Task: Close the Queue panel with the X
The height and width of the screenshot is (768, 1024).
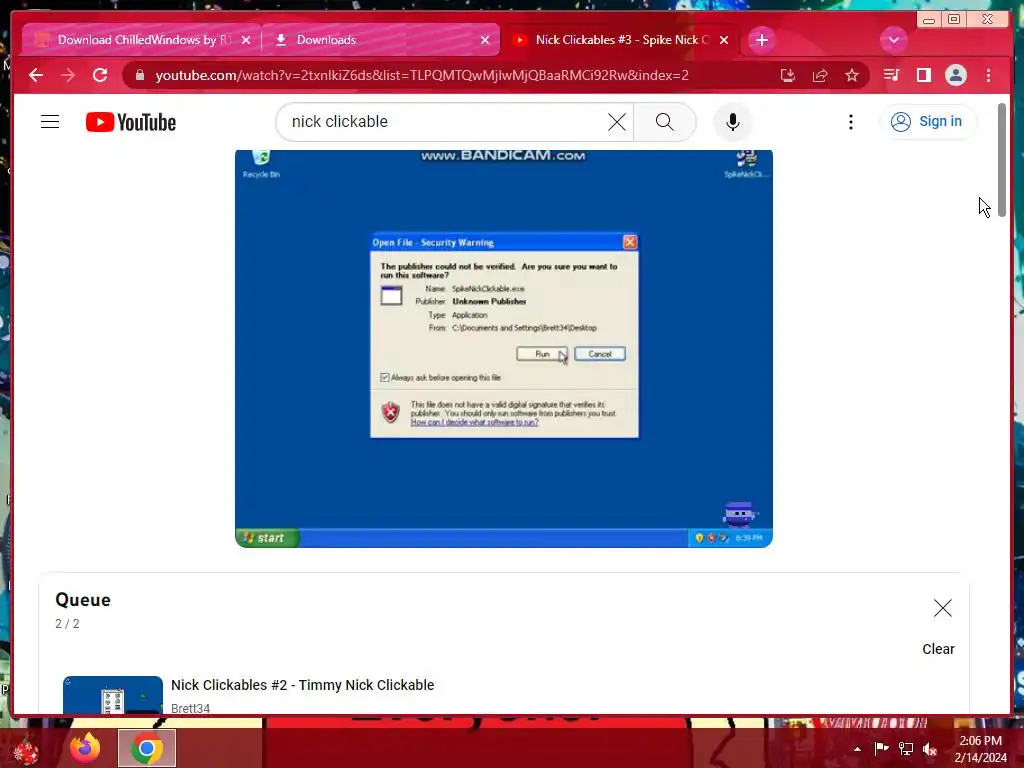Action: [x=942, y=608]
